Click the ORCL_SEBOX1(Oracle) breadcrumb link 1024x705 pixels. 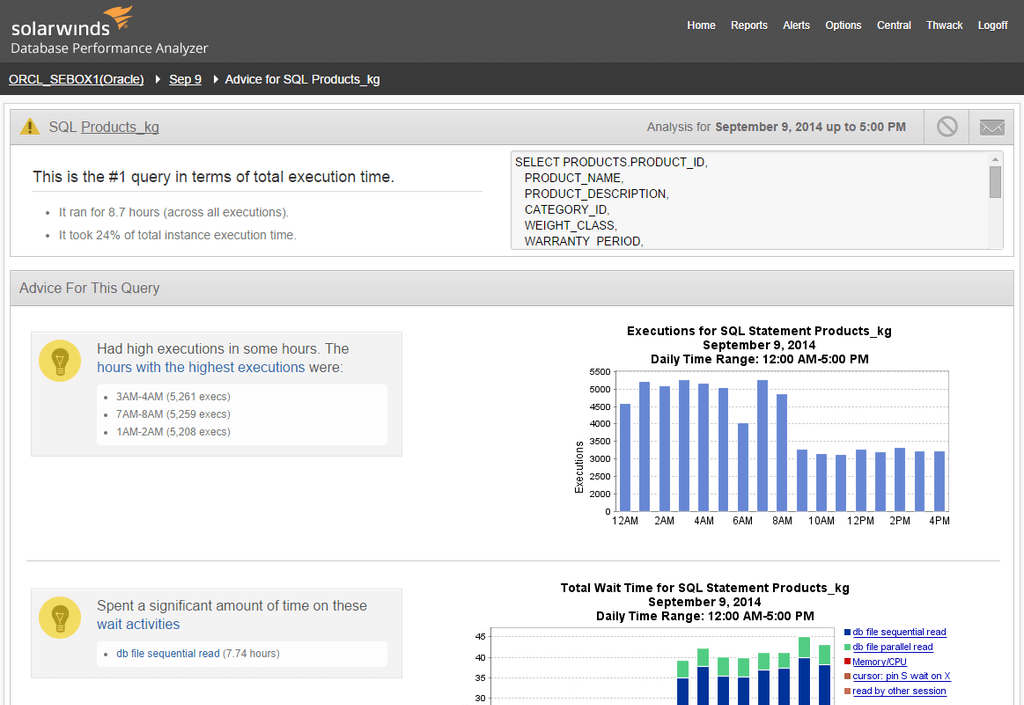tap(76, 80)
